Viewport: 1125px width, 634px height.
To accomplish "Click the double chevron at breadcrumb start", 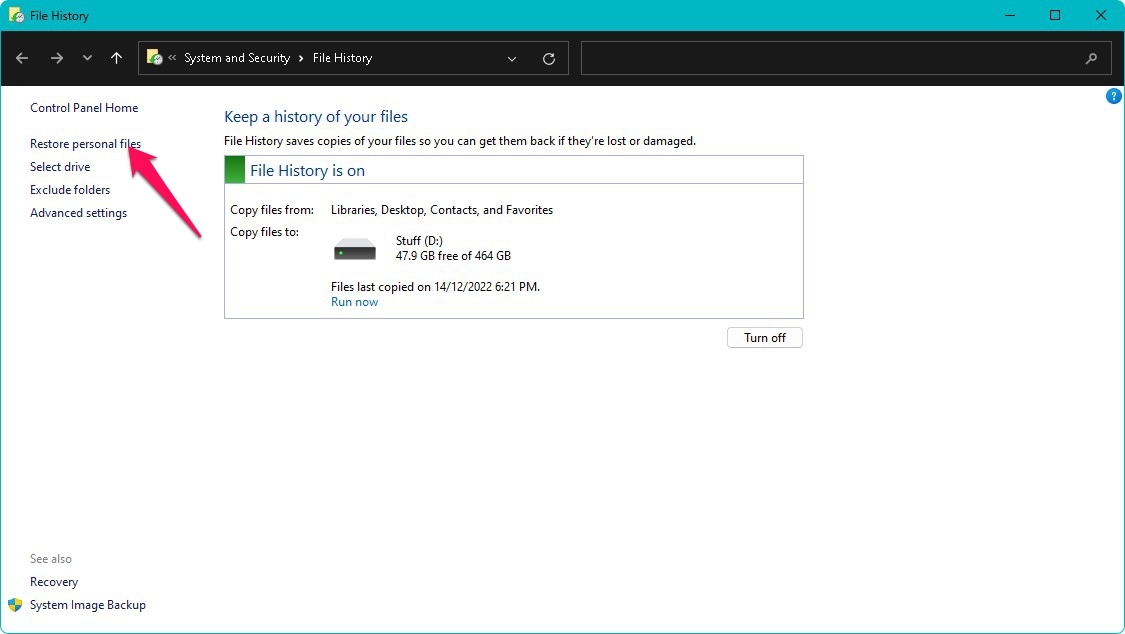I will [x=172, y=58].
